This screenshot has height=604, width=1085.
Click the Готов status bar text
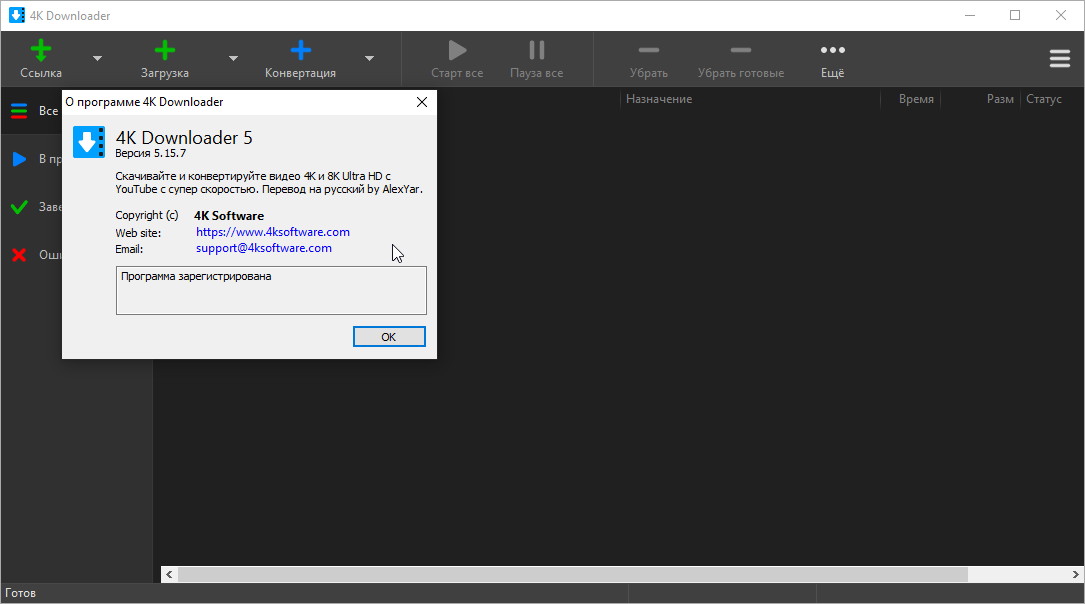tap(20, 593)
